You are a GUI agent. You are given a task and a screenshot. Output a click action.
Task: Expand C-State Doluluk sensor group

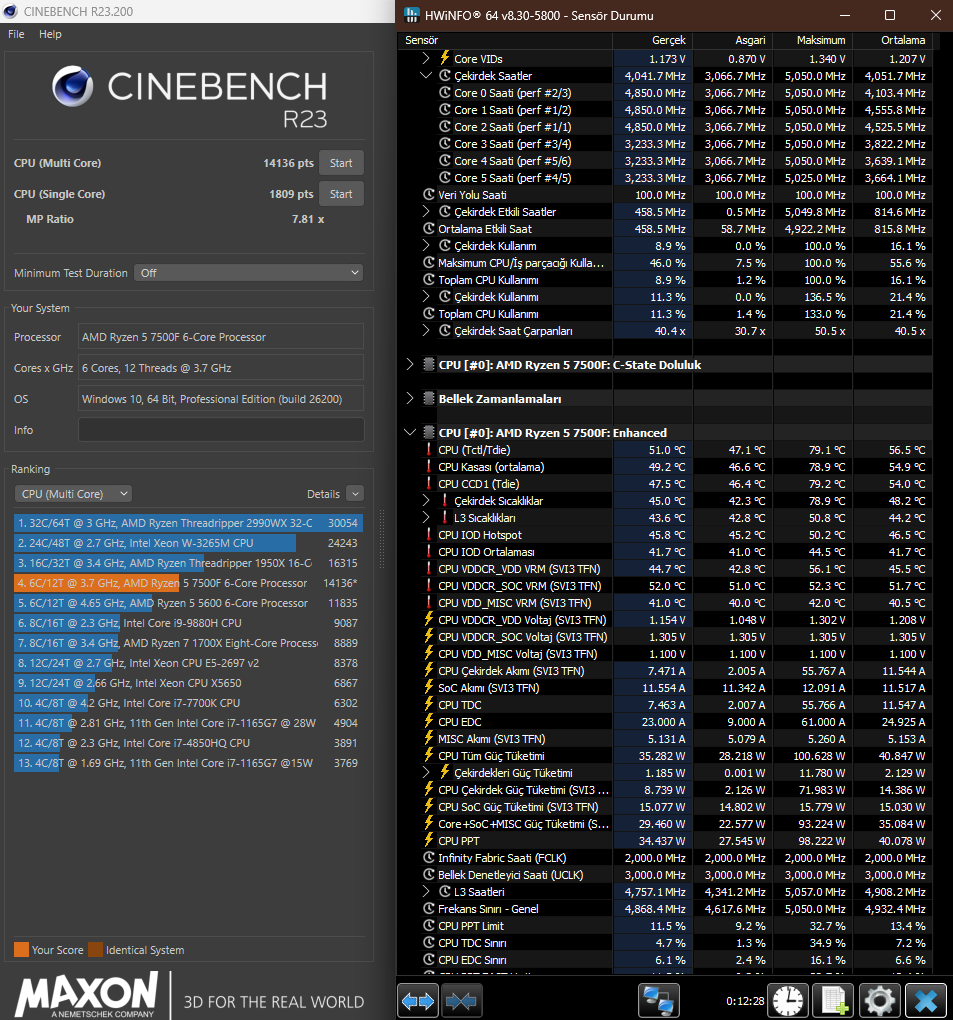pos(410,364)
